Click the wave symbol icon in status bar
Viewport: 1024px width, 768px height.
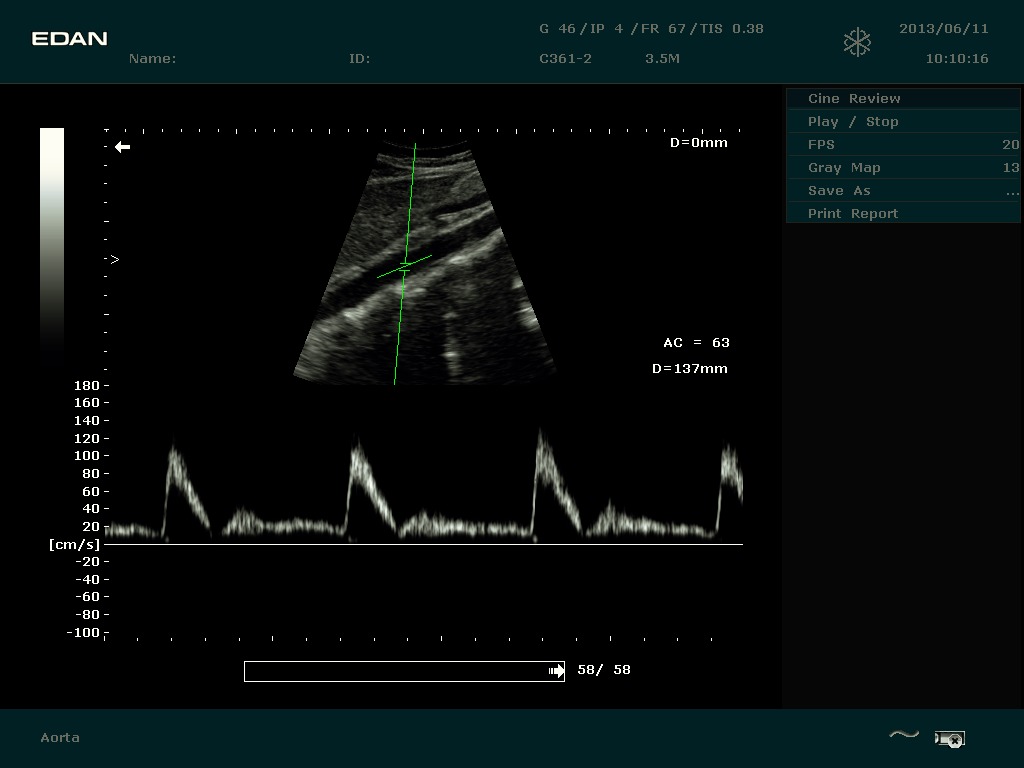coord(903,736)
